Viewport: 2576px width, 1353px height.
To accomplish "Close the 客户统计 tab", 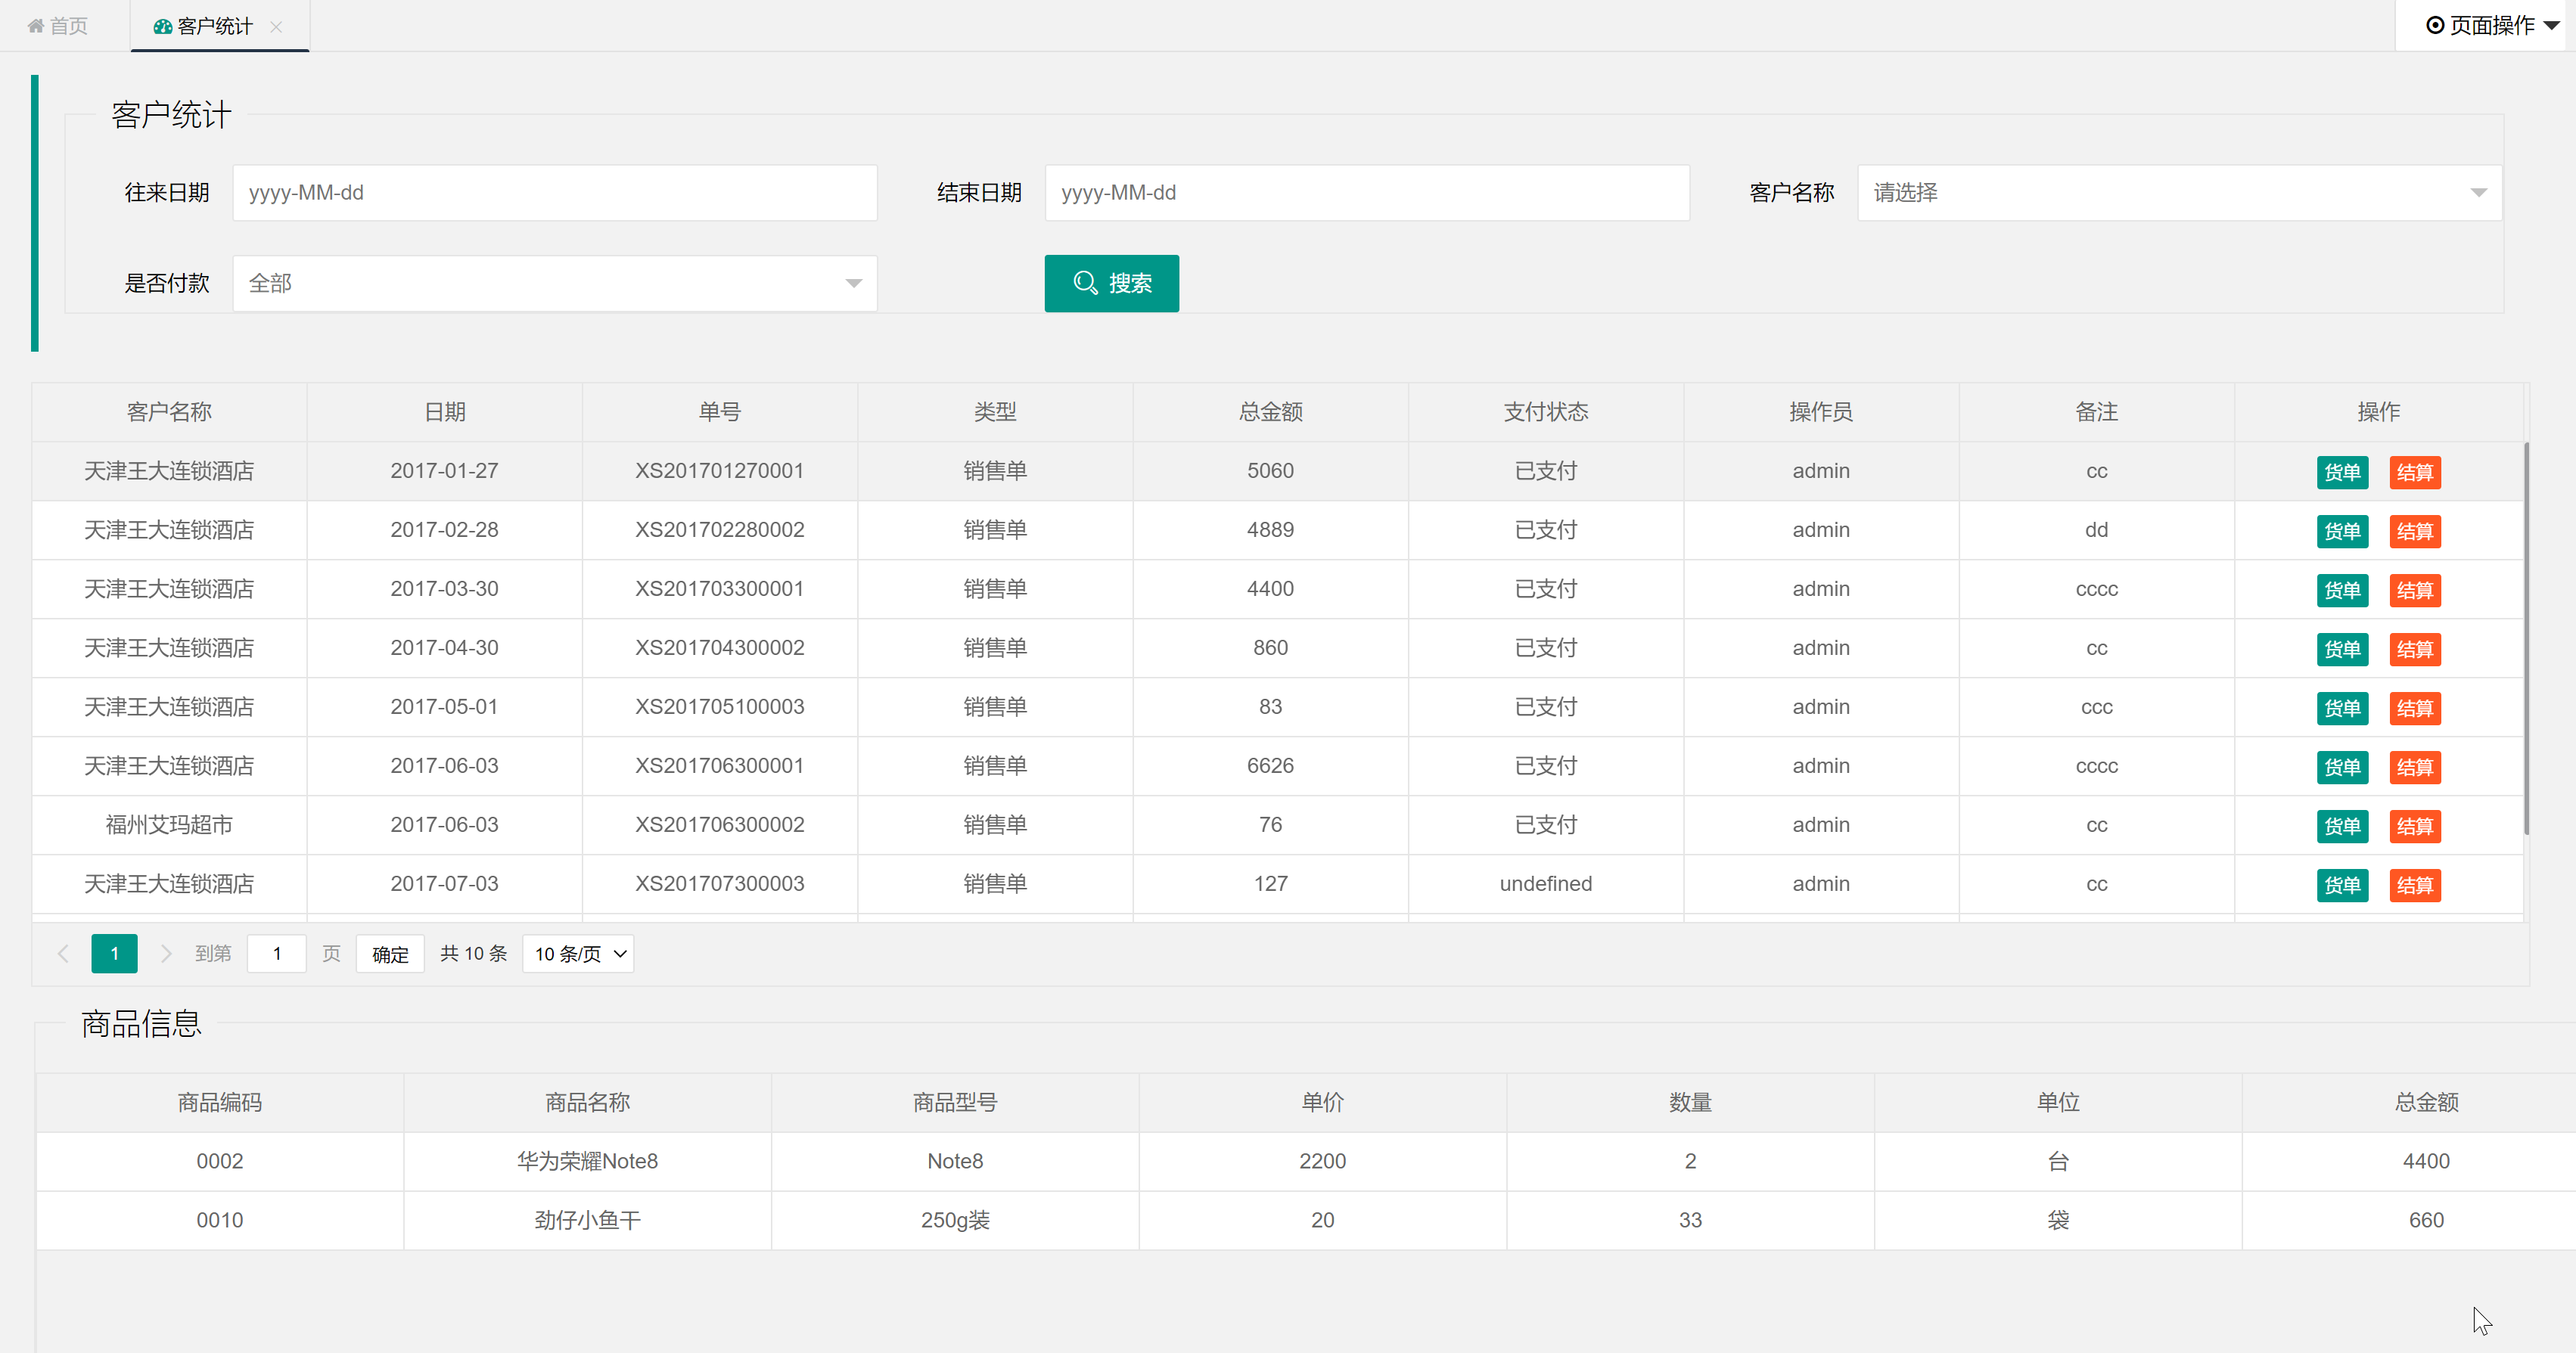I will [x=276, y=27].
